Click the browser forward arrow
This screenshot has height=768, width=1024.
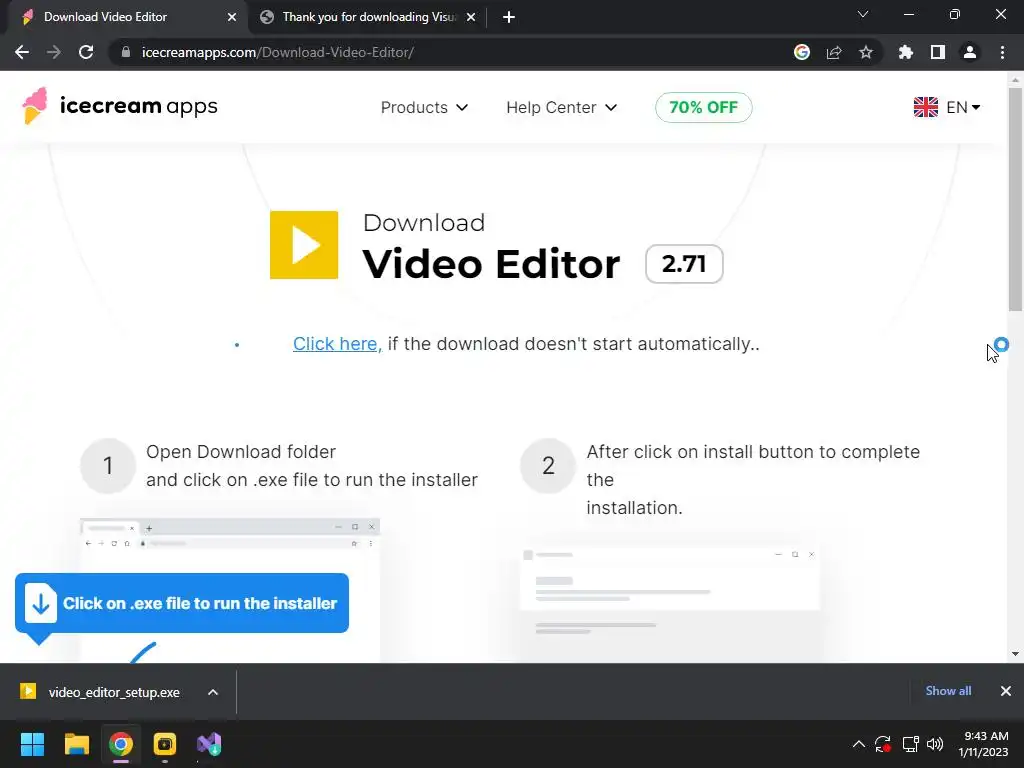[54, 52]
